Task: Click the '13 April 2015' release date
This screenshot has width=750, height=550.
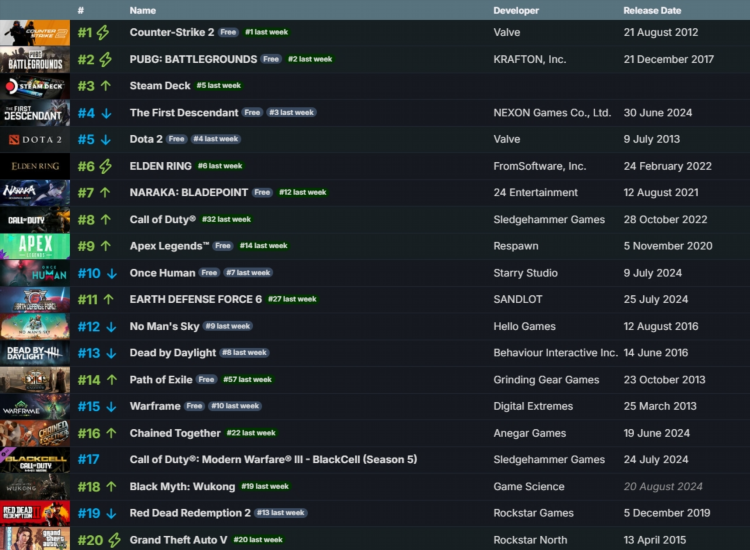Action: (654, 540)
